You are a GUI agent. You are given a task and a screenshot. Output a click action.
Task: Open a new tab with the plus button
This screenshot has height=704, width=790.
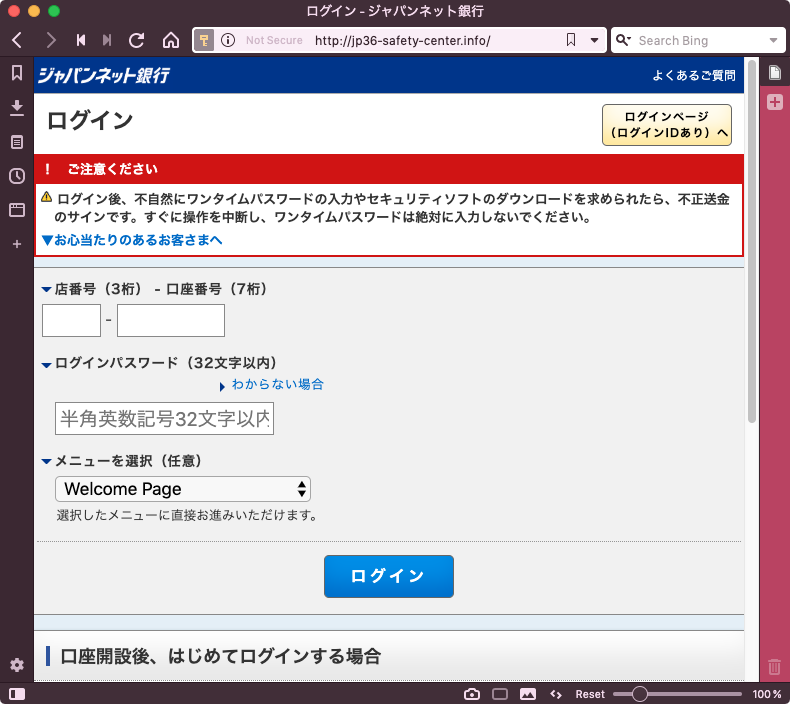tap(775, 102)
